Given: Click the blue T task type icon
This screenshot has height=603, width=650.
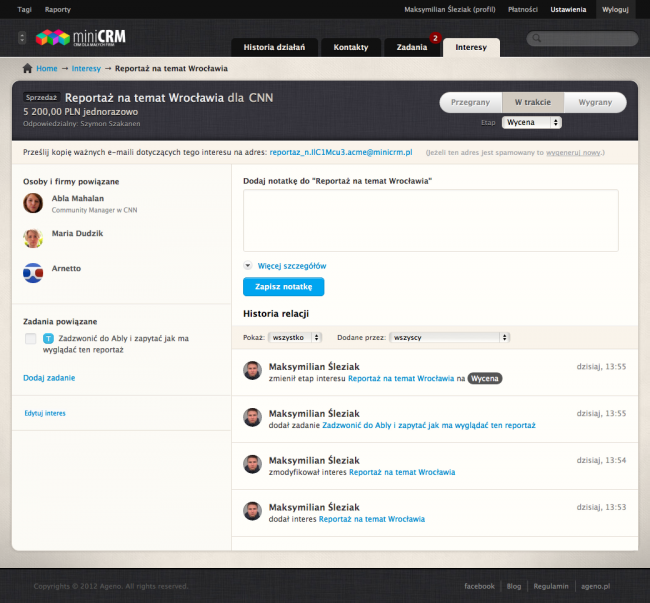Looking at the screenshot, I should click(49, 339).
